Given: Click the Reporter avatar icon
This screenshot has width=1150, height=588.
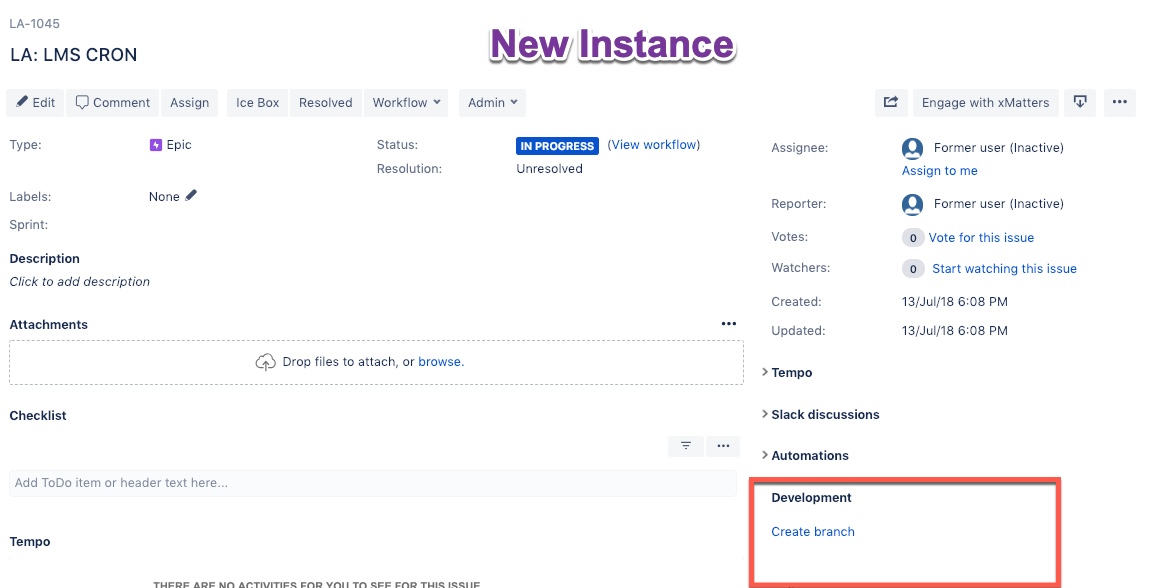Looking at the screenshot, I should pyautogui.click(x=912, y=204).
